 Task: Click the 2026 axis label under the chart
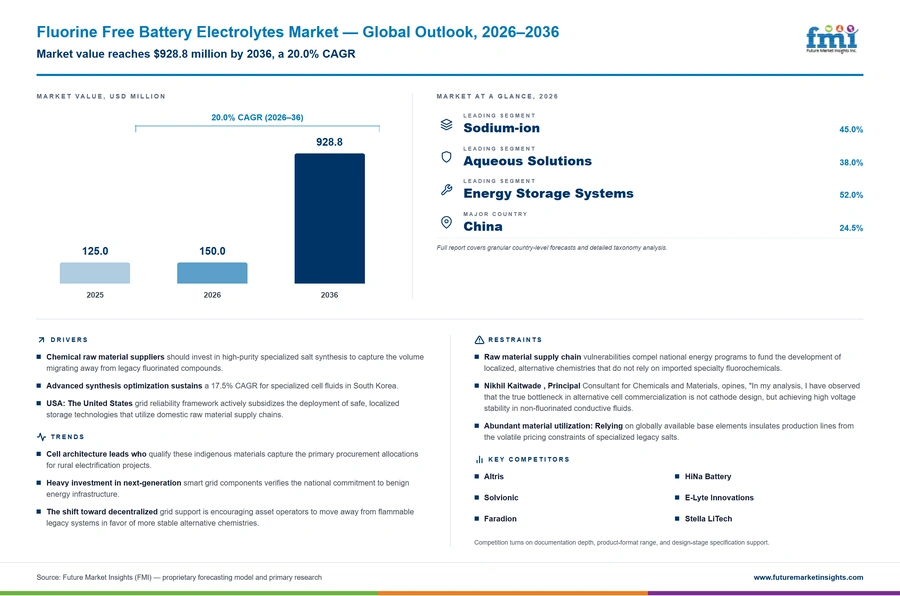[x=212, y=295]
